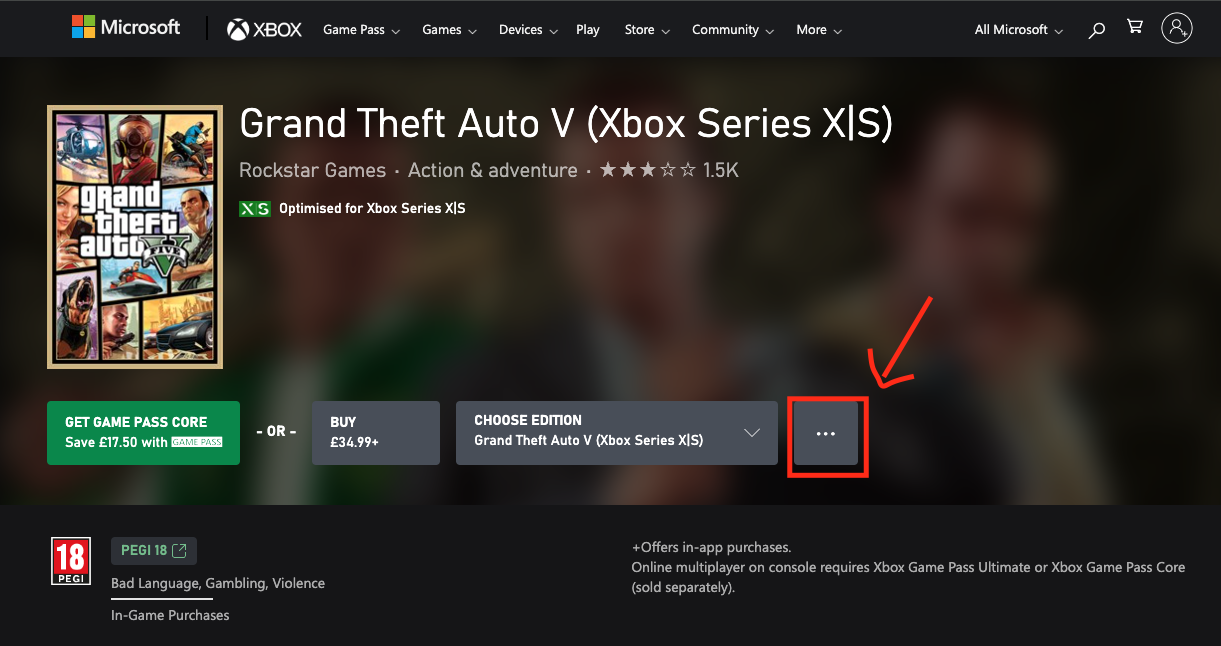The width and height of the screenshot is (1221, 646).
Task: Click the Microsoft logo
Action: click(x=126, y=28)
